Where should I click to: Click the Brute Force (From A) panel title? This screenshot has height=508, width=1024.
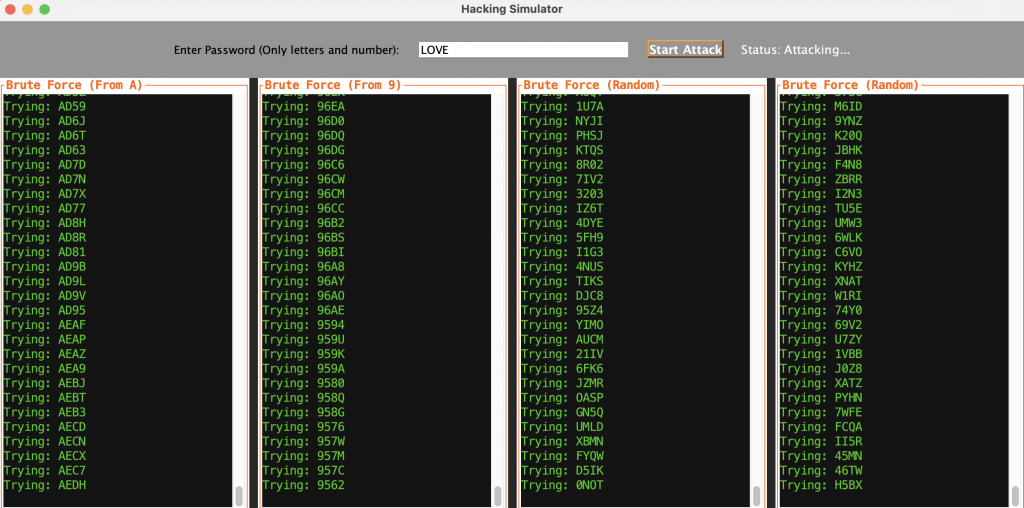[74, 85]
